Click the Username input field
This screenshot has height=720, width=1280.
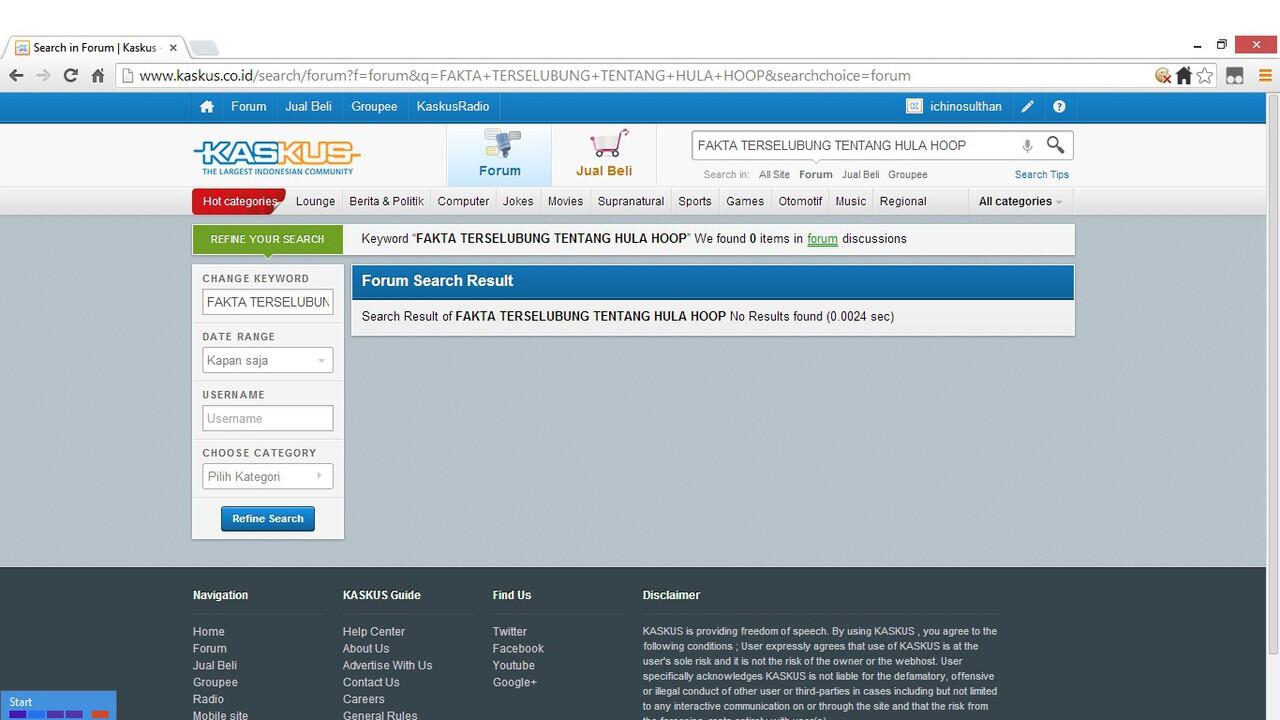pyautogui.click(x=267, y=418)
